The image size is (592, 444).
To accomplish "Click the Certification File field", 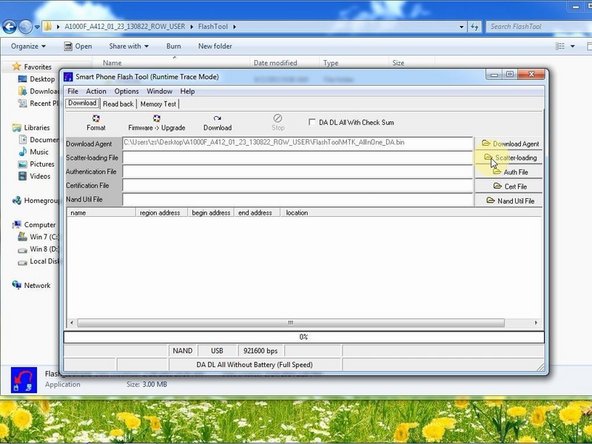I will coord(298,185).
